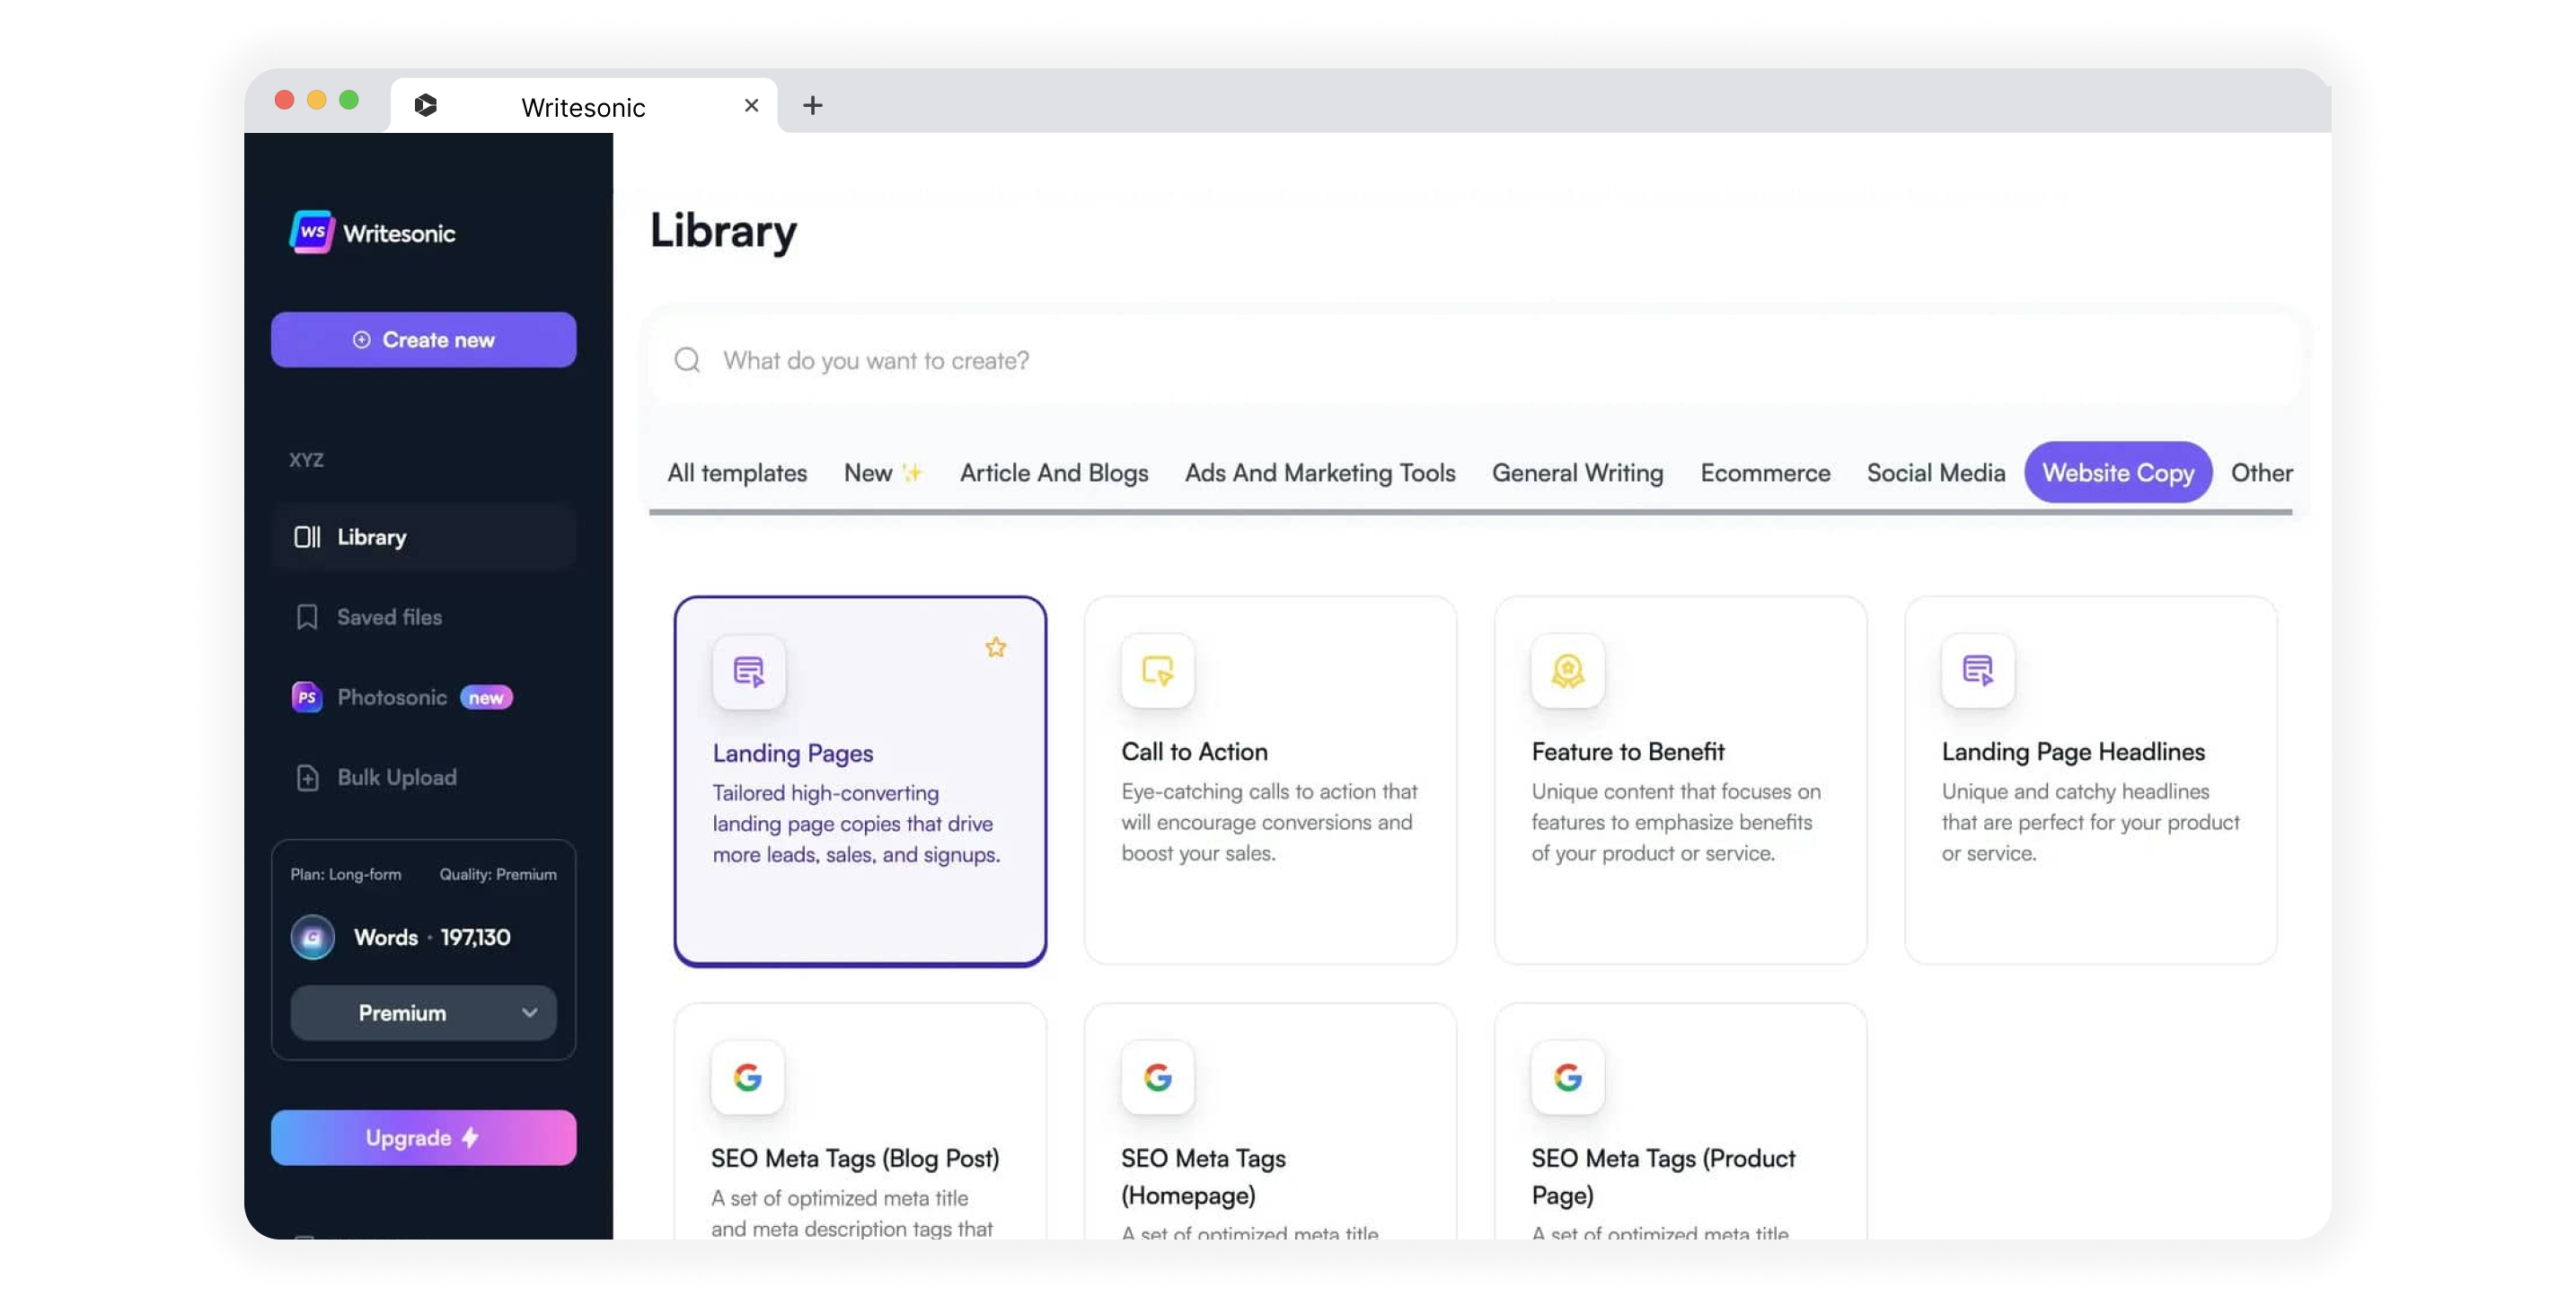Click the Call to Action template icon
Image resolution: width=2576 pixels, height=1306 pixels.
[x=1157, y=670]
